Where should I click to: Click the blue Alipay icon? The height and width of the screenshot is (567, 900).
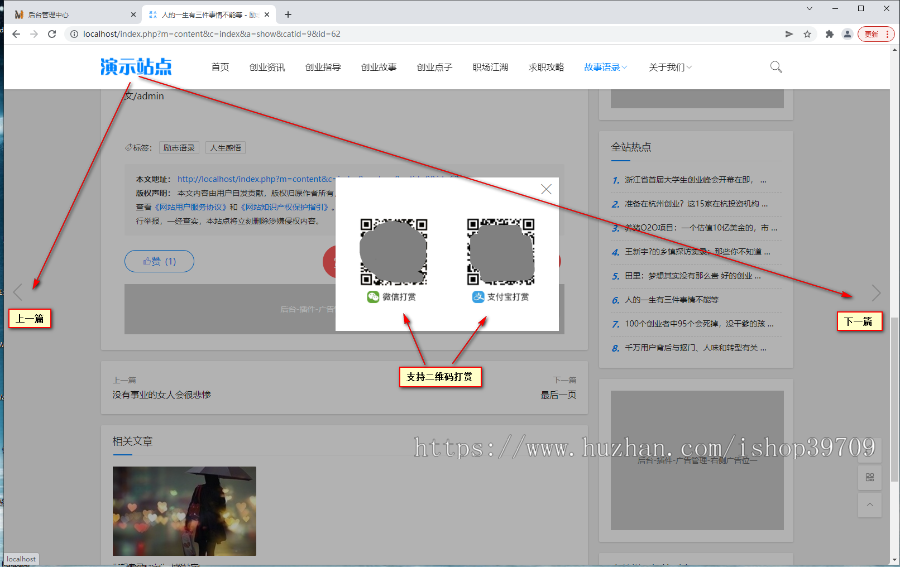pyautogui.click(x=478, y=297)
